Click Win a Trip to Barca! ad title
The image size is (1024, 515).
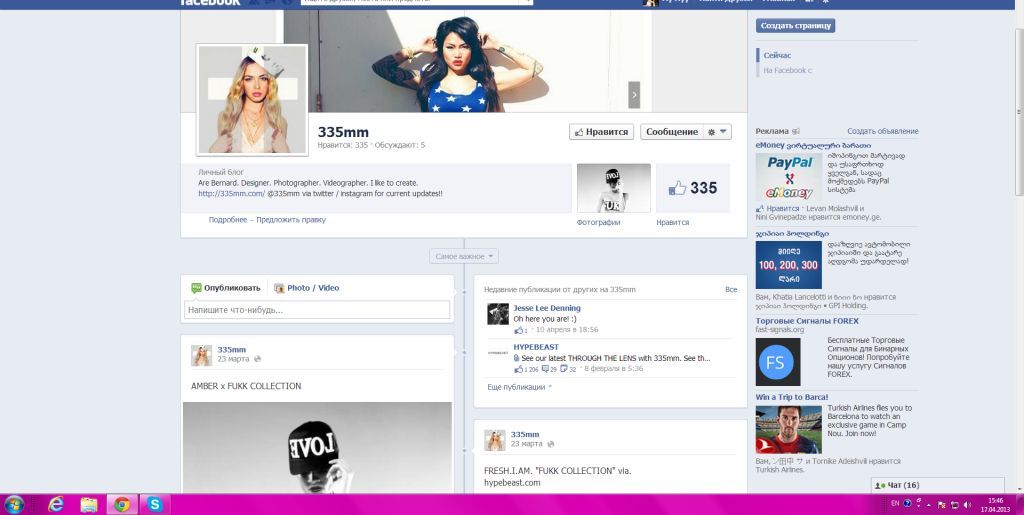tap(792, 397)
